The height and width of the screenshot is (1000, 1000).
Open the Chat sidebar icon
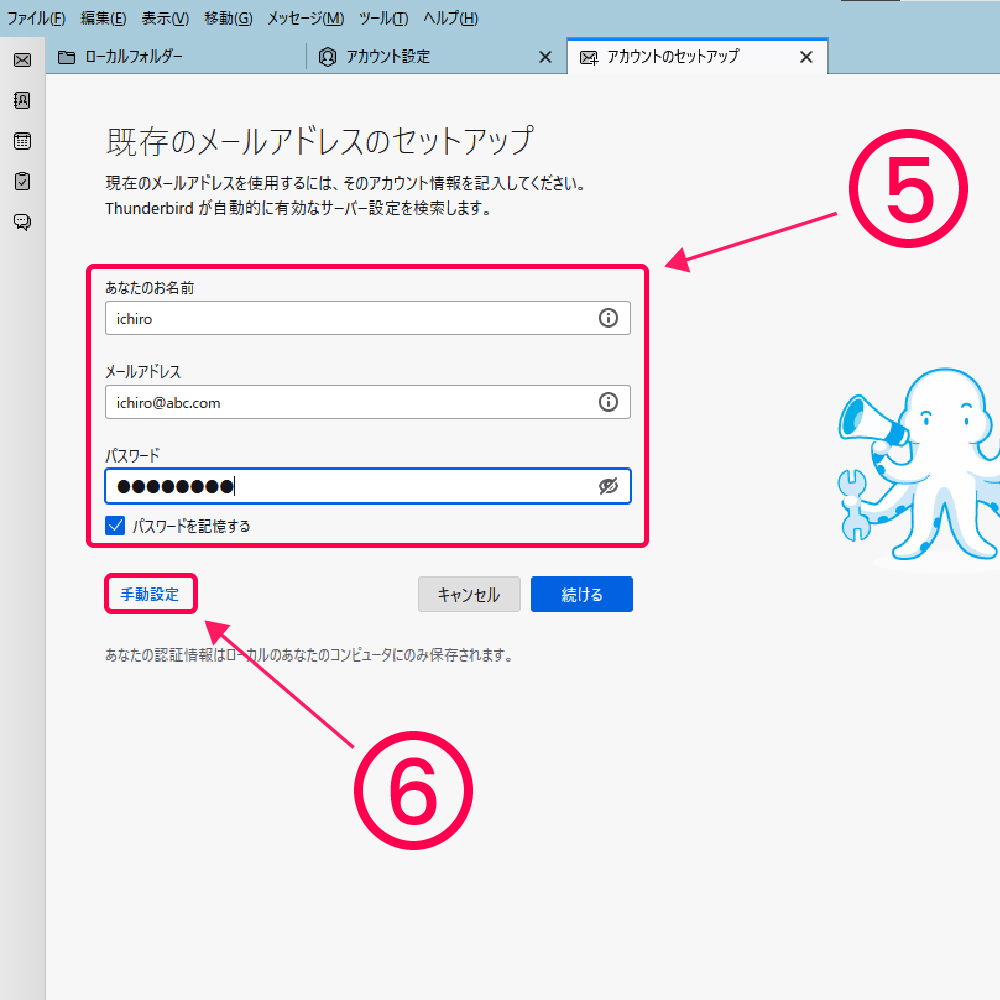(x=22, y=222)
